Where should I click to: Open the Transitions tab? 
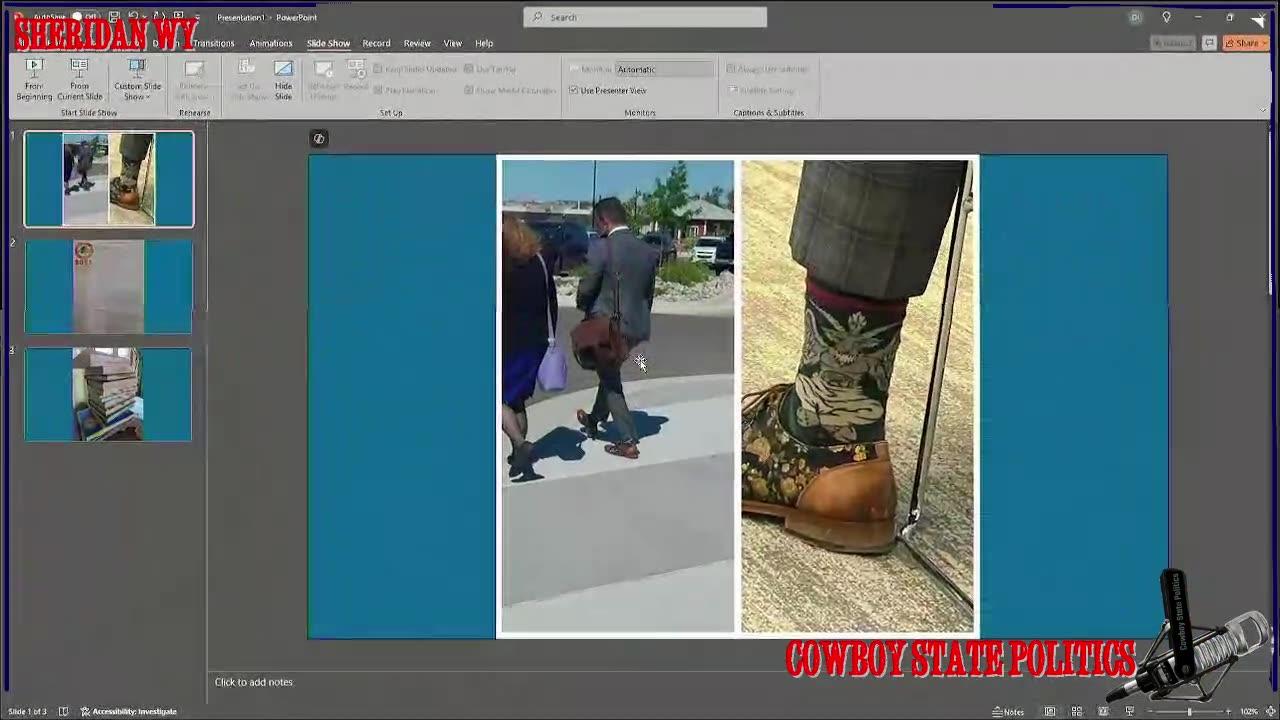[x=213, y=43]
